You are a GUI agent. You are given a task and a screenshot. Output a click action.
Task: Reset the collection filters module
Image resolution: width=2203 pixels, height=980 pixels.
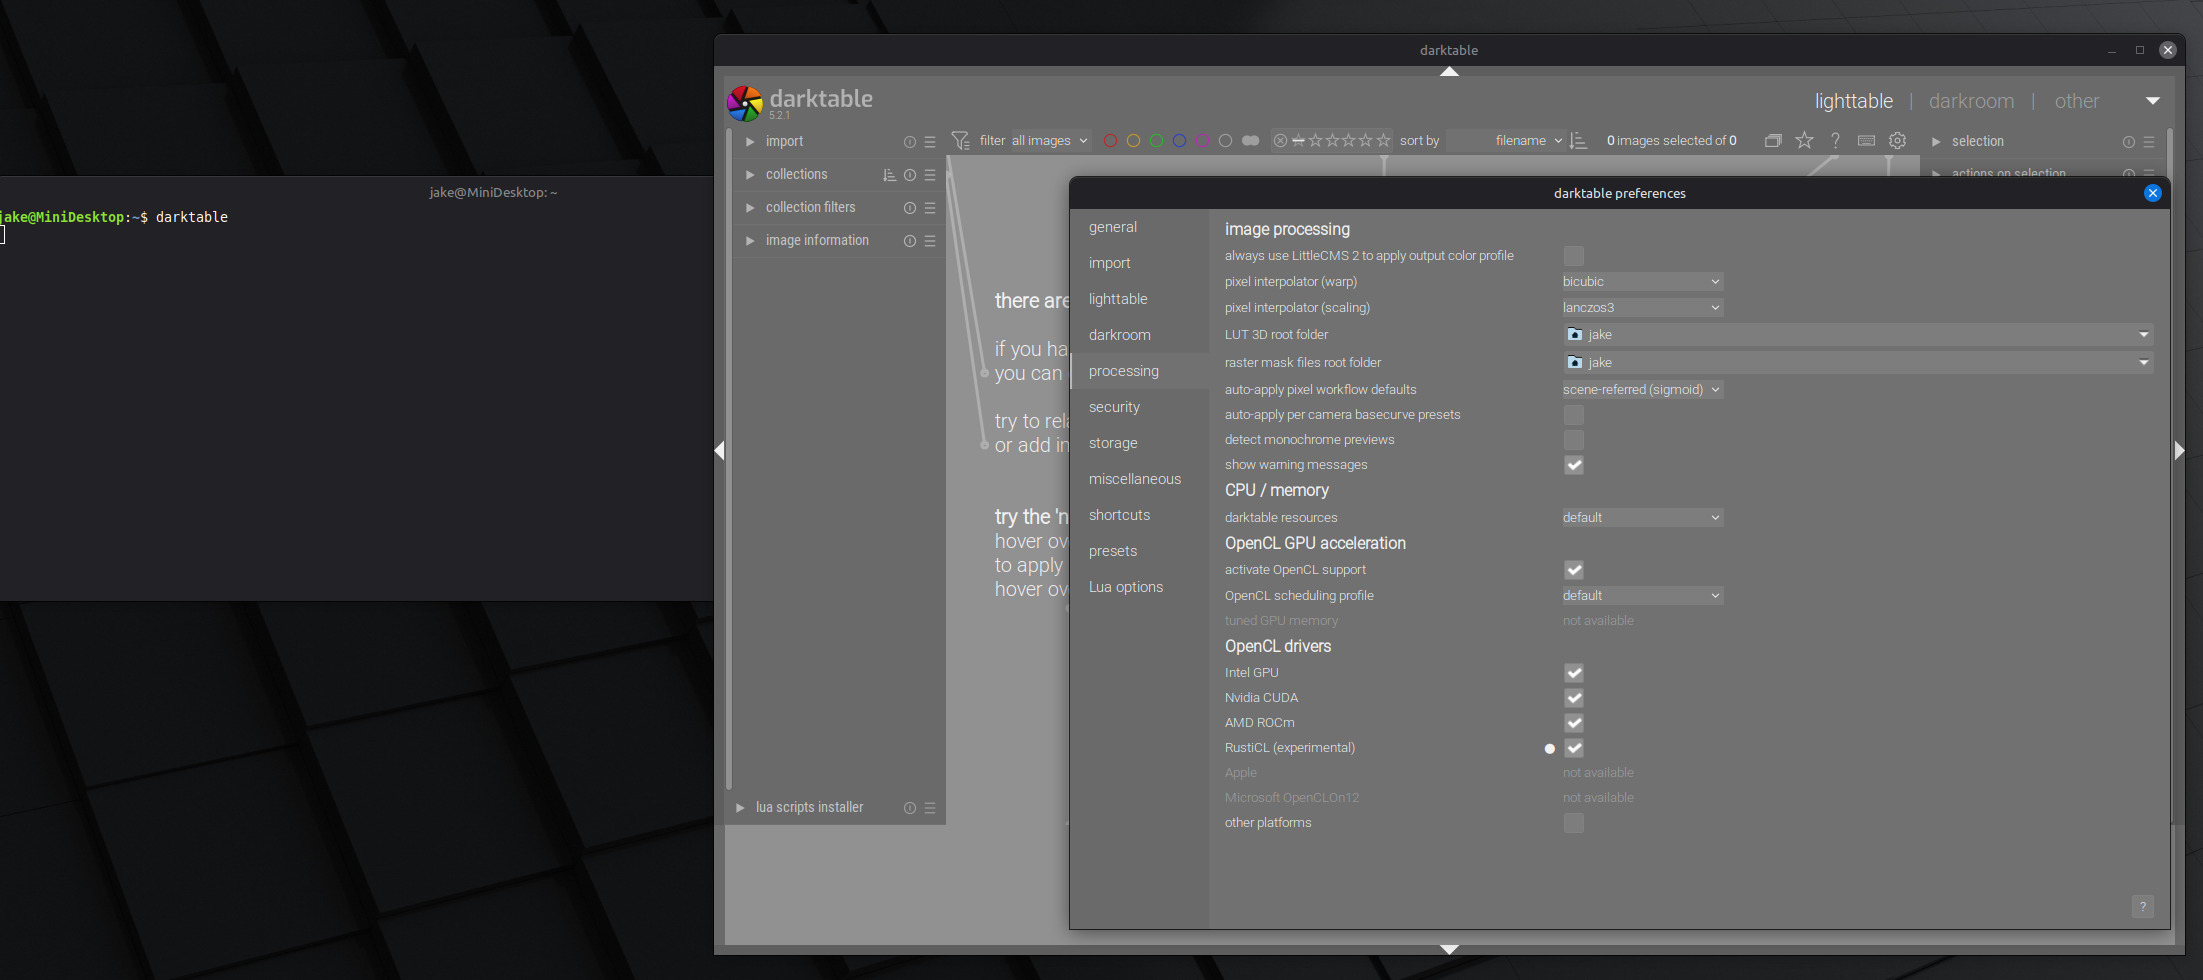point(910,208)
